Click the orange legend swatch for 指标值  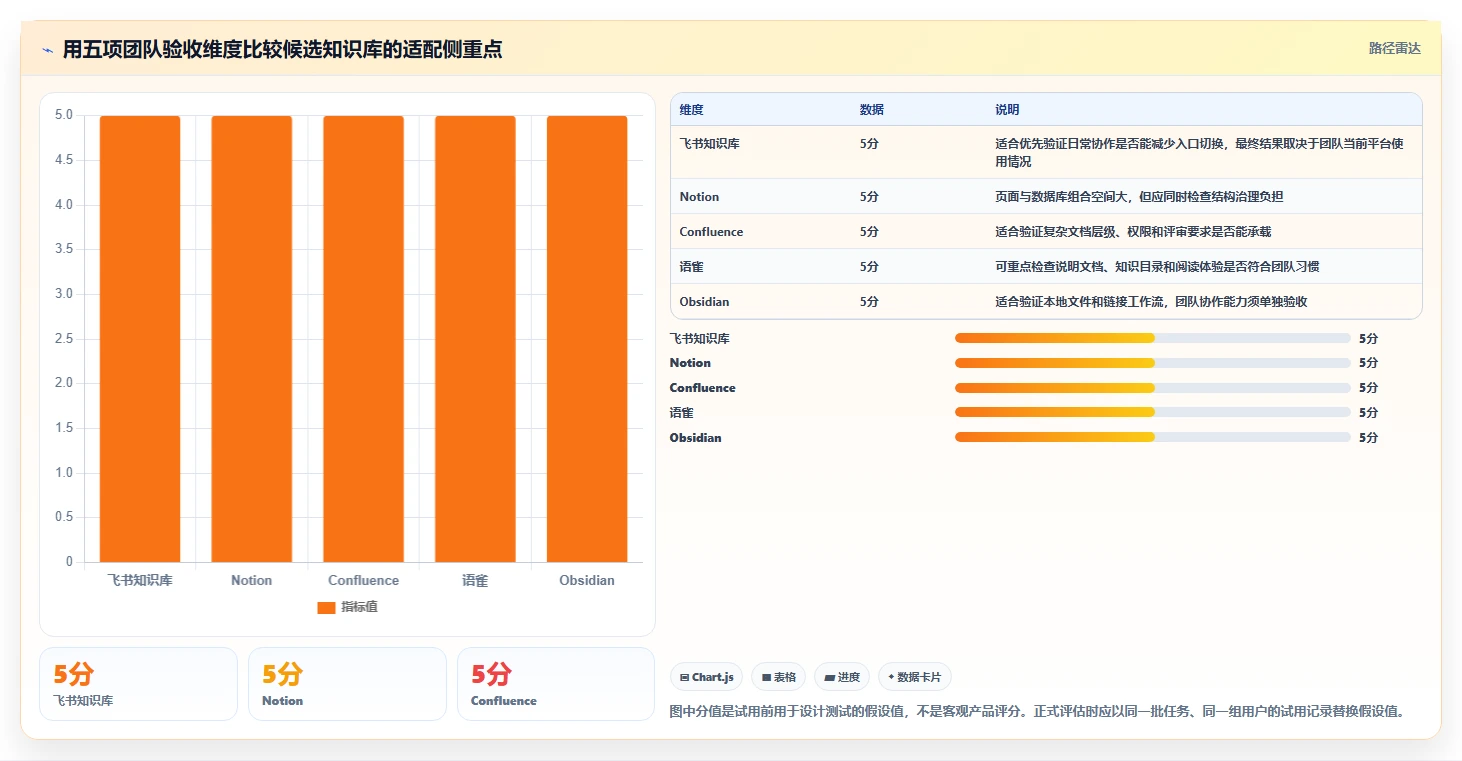[326, 607]
